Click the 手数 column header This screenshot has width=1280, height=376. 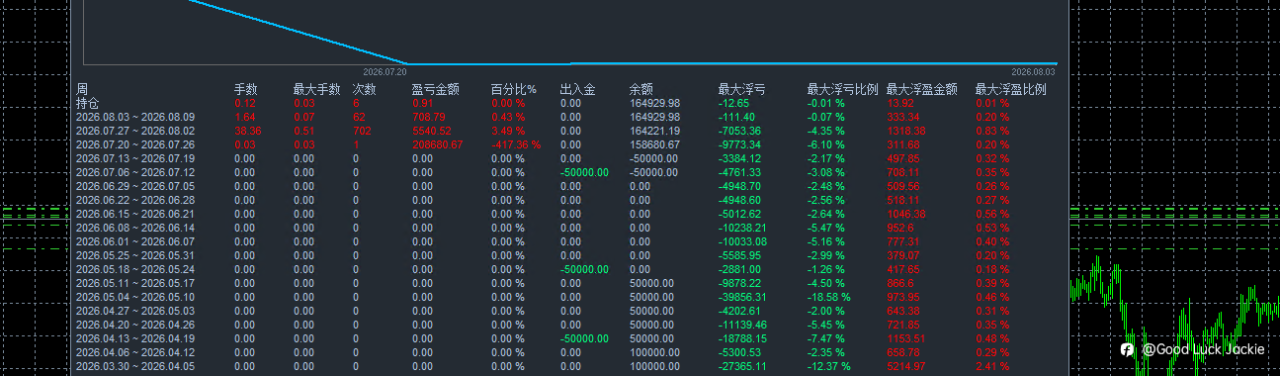pyautogui.click(x=246, y=89)
